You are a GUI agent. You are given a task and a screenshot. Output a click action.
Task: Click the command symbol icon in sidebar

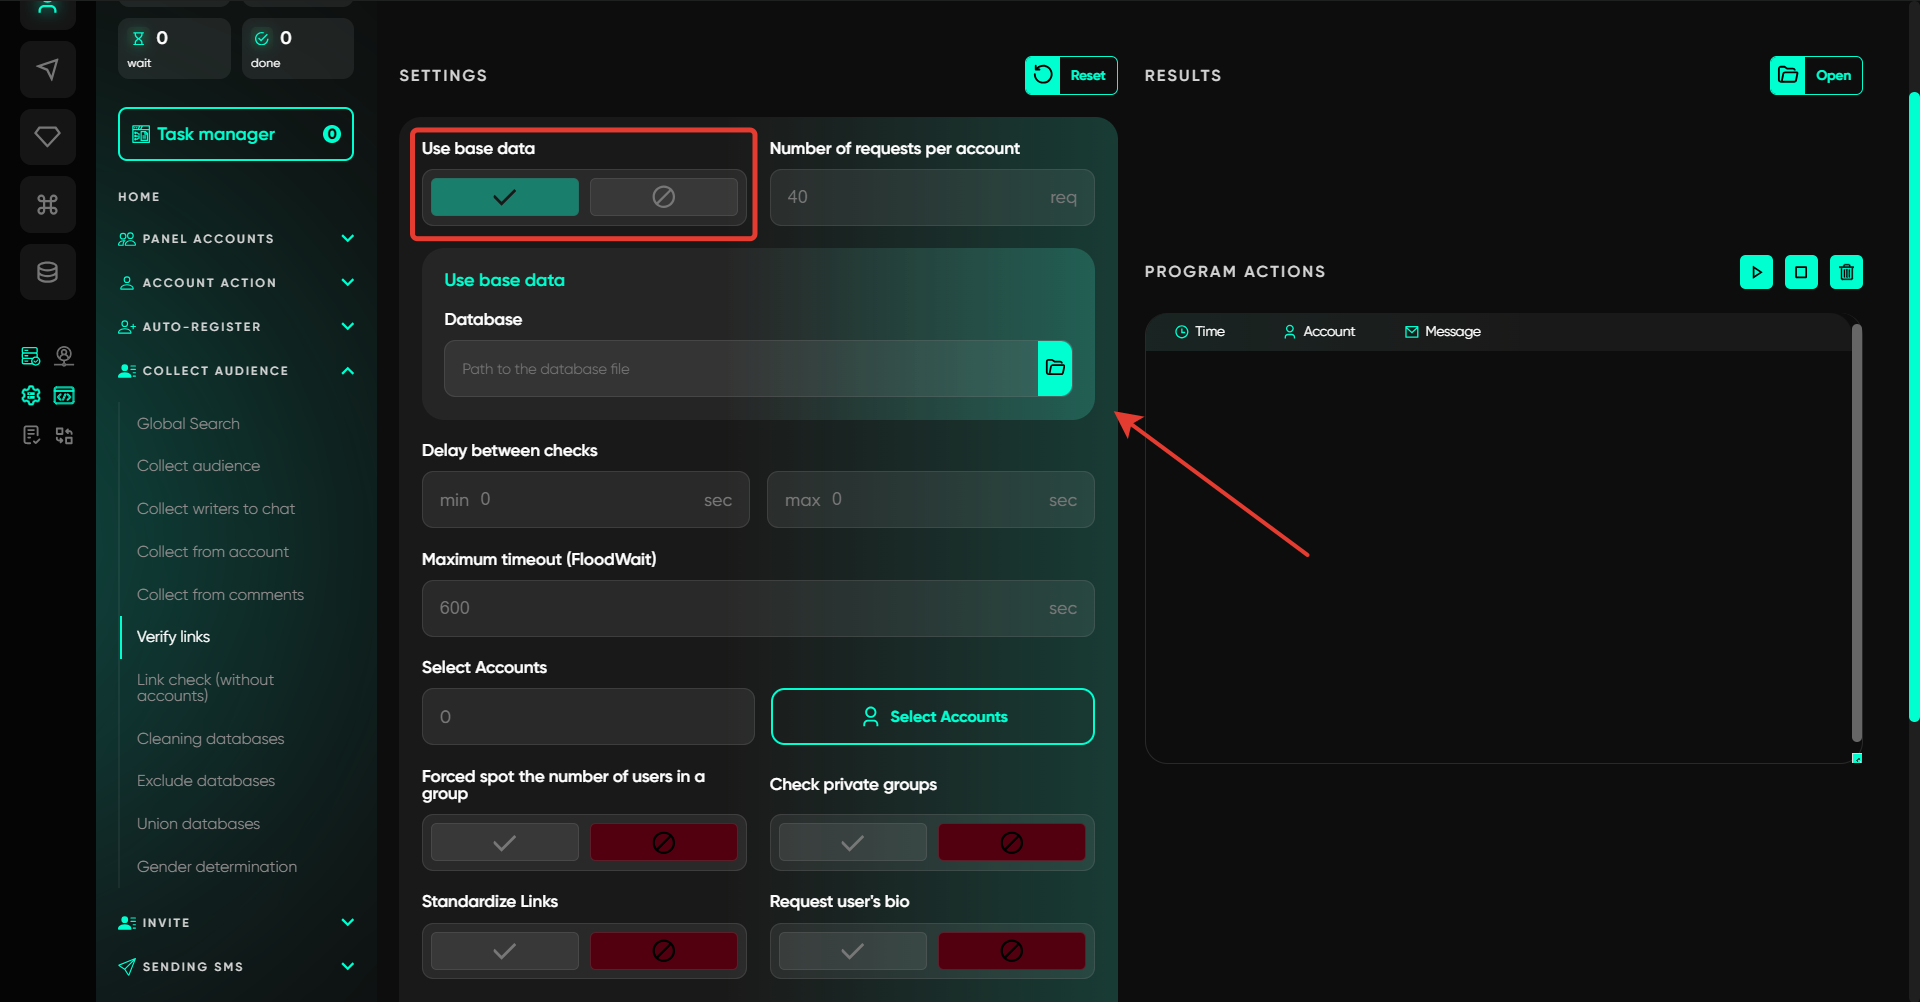tap(47, 205)
